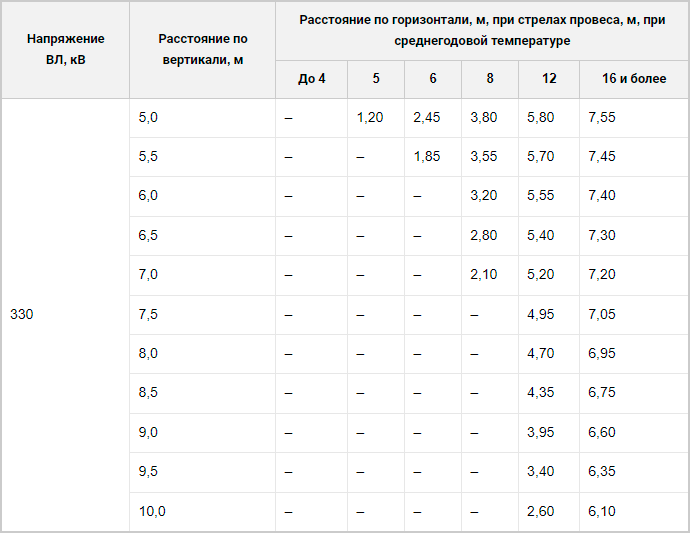The width and height of the screenshot is (690, 533).
Task: Click the value 1,20 cell
Action: pyautogui.click(x=376, y=118)
